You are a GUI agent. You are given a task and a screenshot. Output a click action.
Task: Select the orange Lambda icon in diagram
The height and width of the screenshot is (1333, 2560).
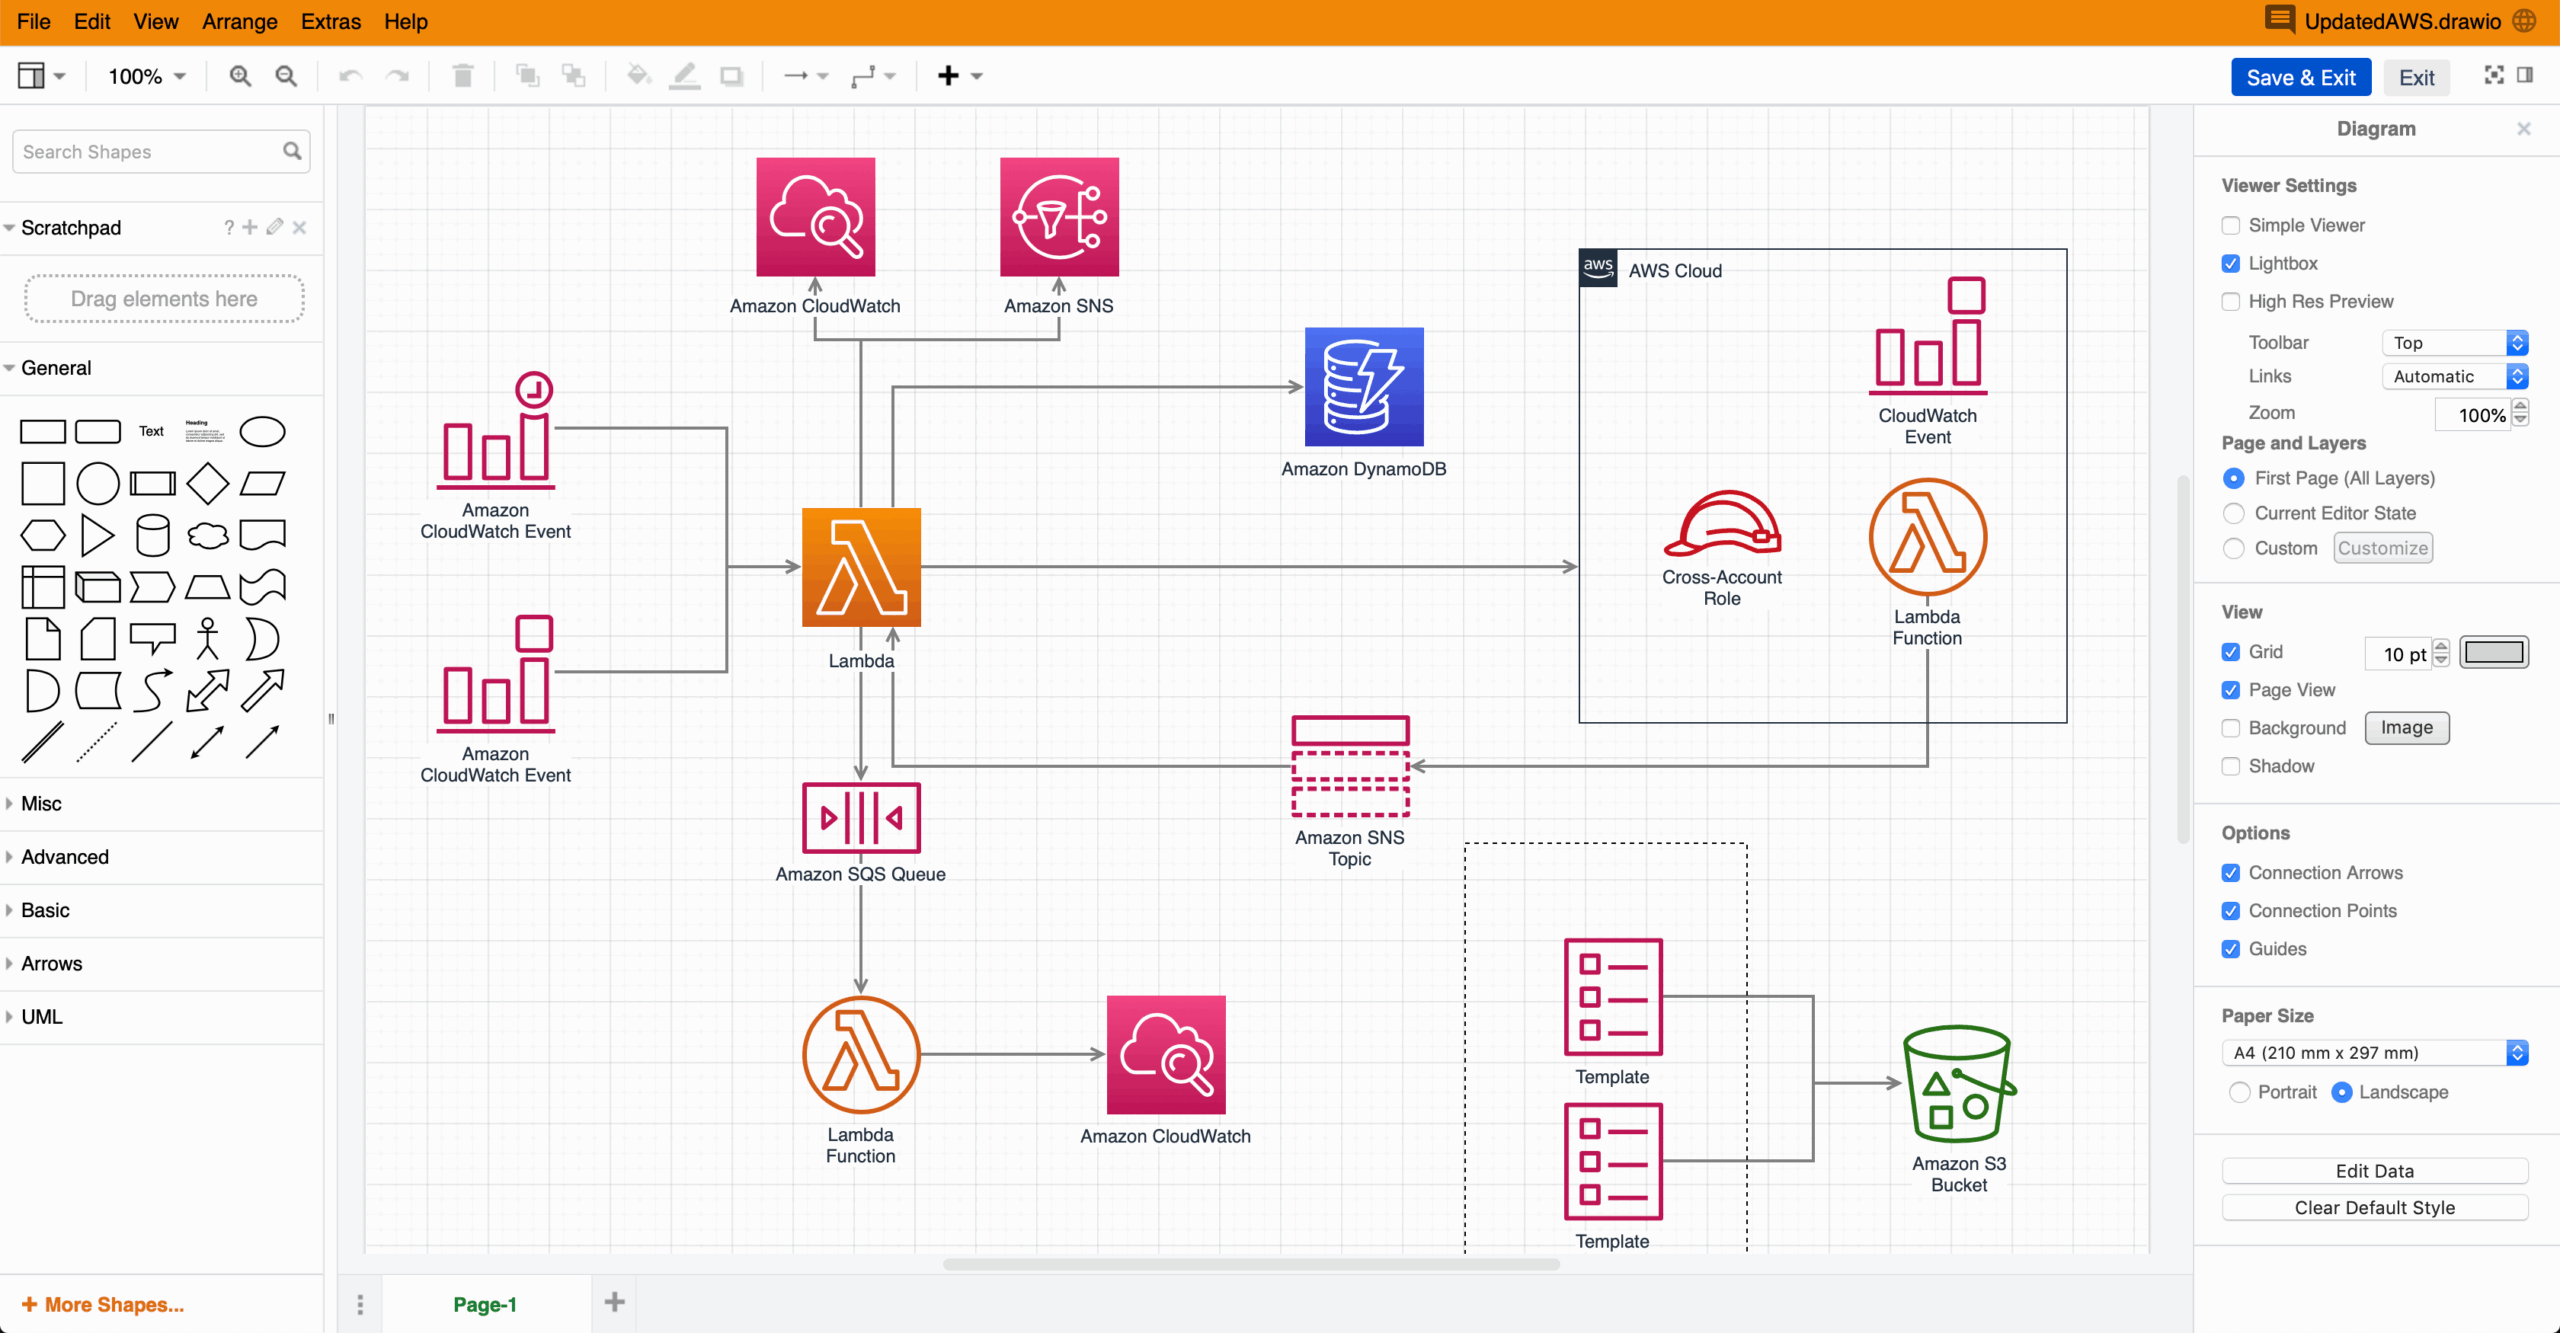pos(861,567)
